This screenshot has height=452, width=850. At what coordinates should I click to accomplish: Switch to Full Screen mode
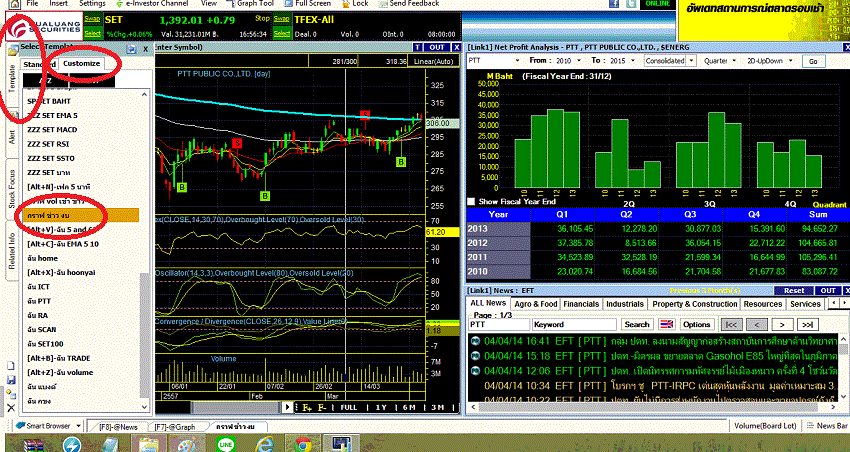tap(308, 3)
